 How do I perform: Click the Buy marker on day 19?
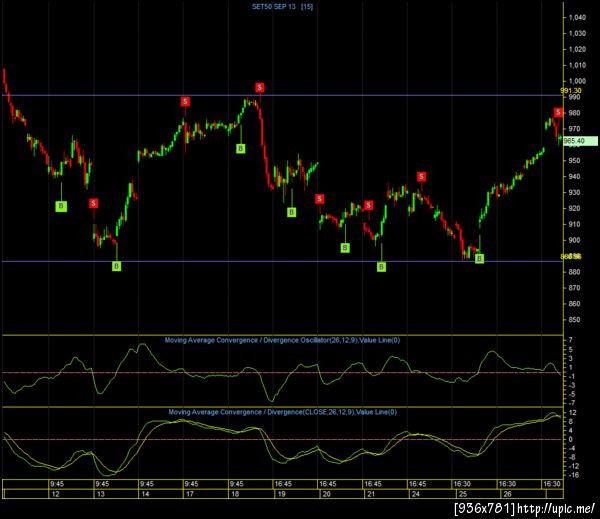click(292, 212)
